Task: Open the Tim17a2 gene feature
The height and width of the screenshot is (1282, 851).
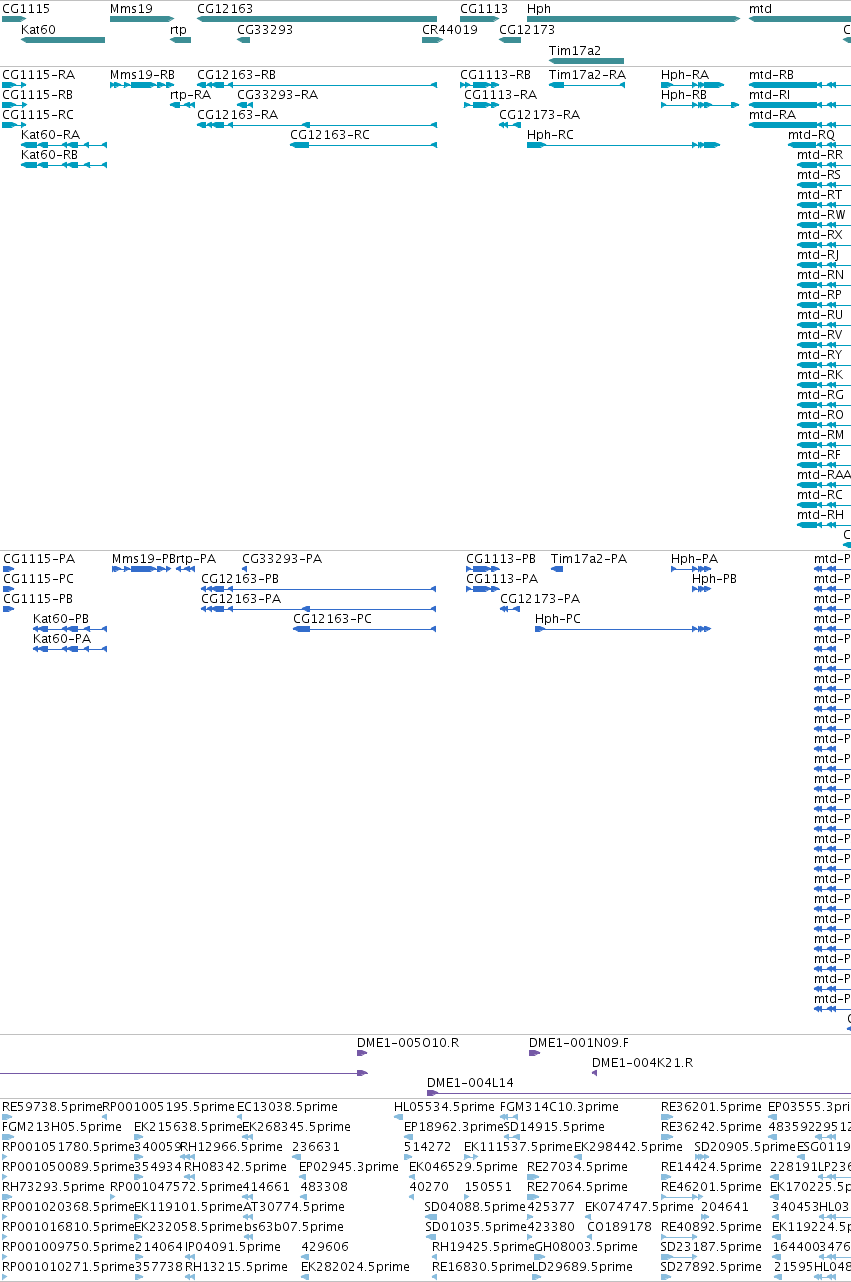Action: 586,61
